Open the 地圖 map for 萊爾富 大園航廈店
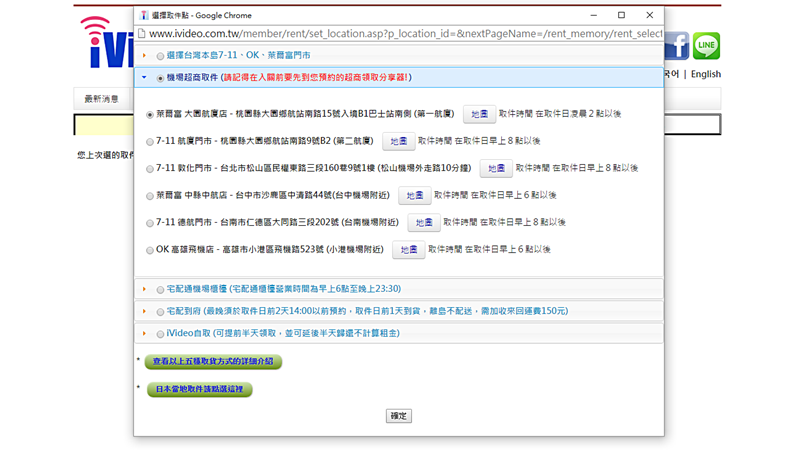This screenshot has width=800, height=450. click(479, 114)
